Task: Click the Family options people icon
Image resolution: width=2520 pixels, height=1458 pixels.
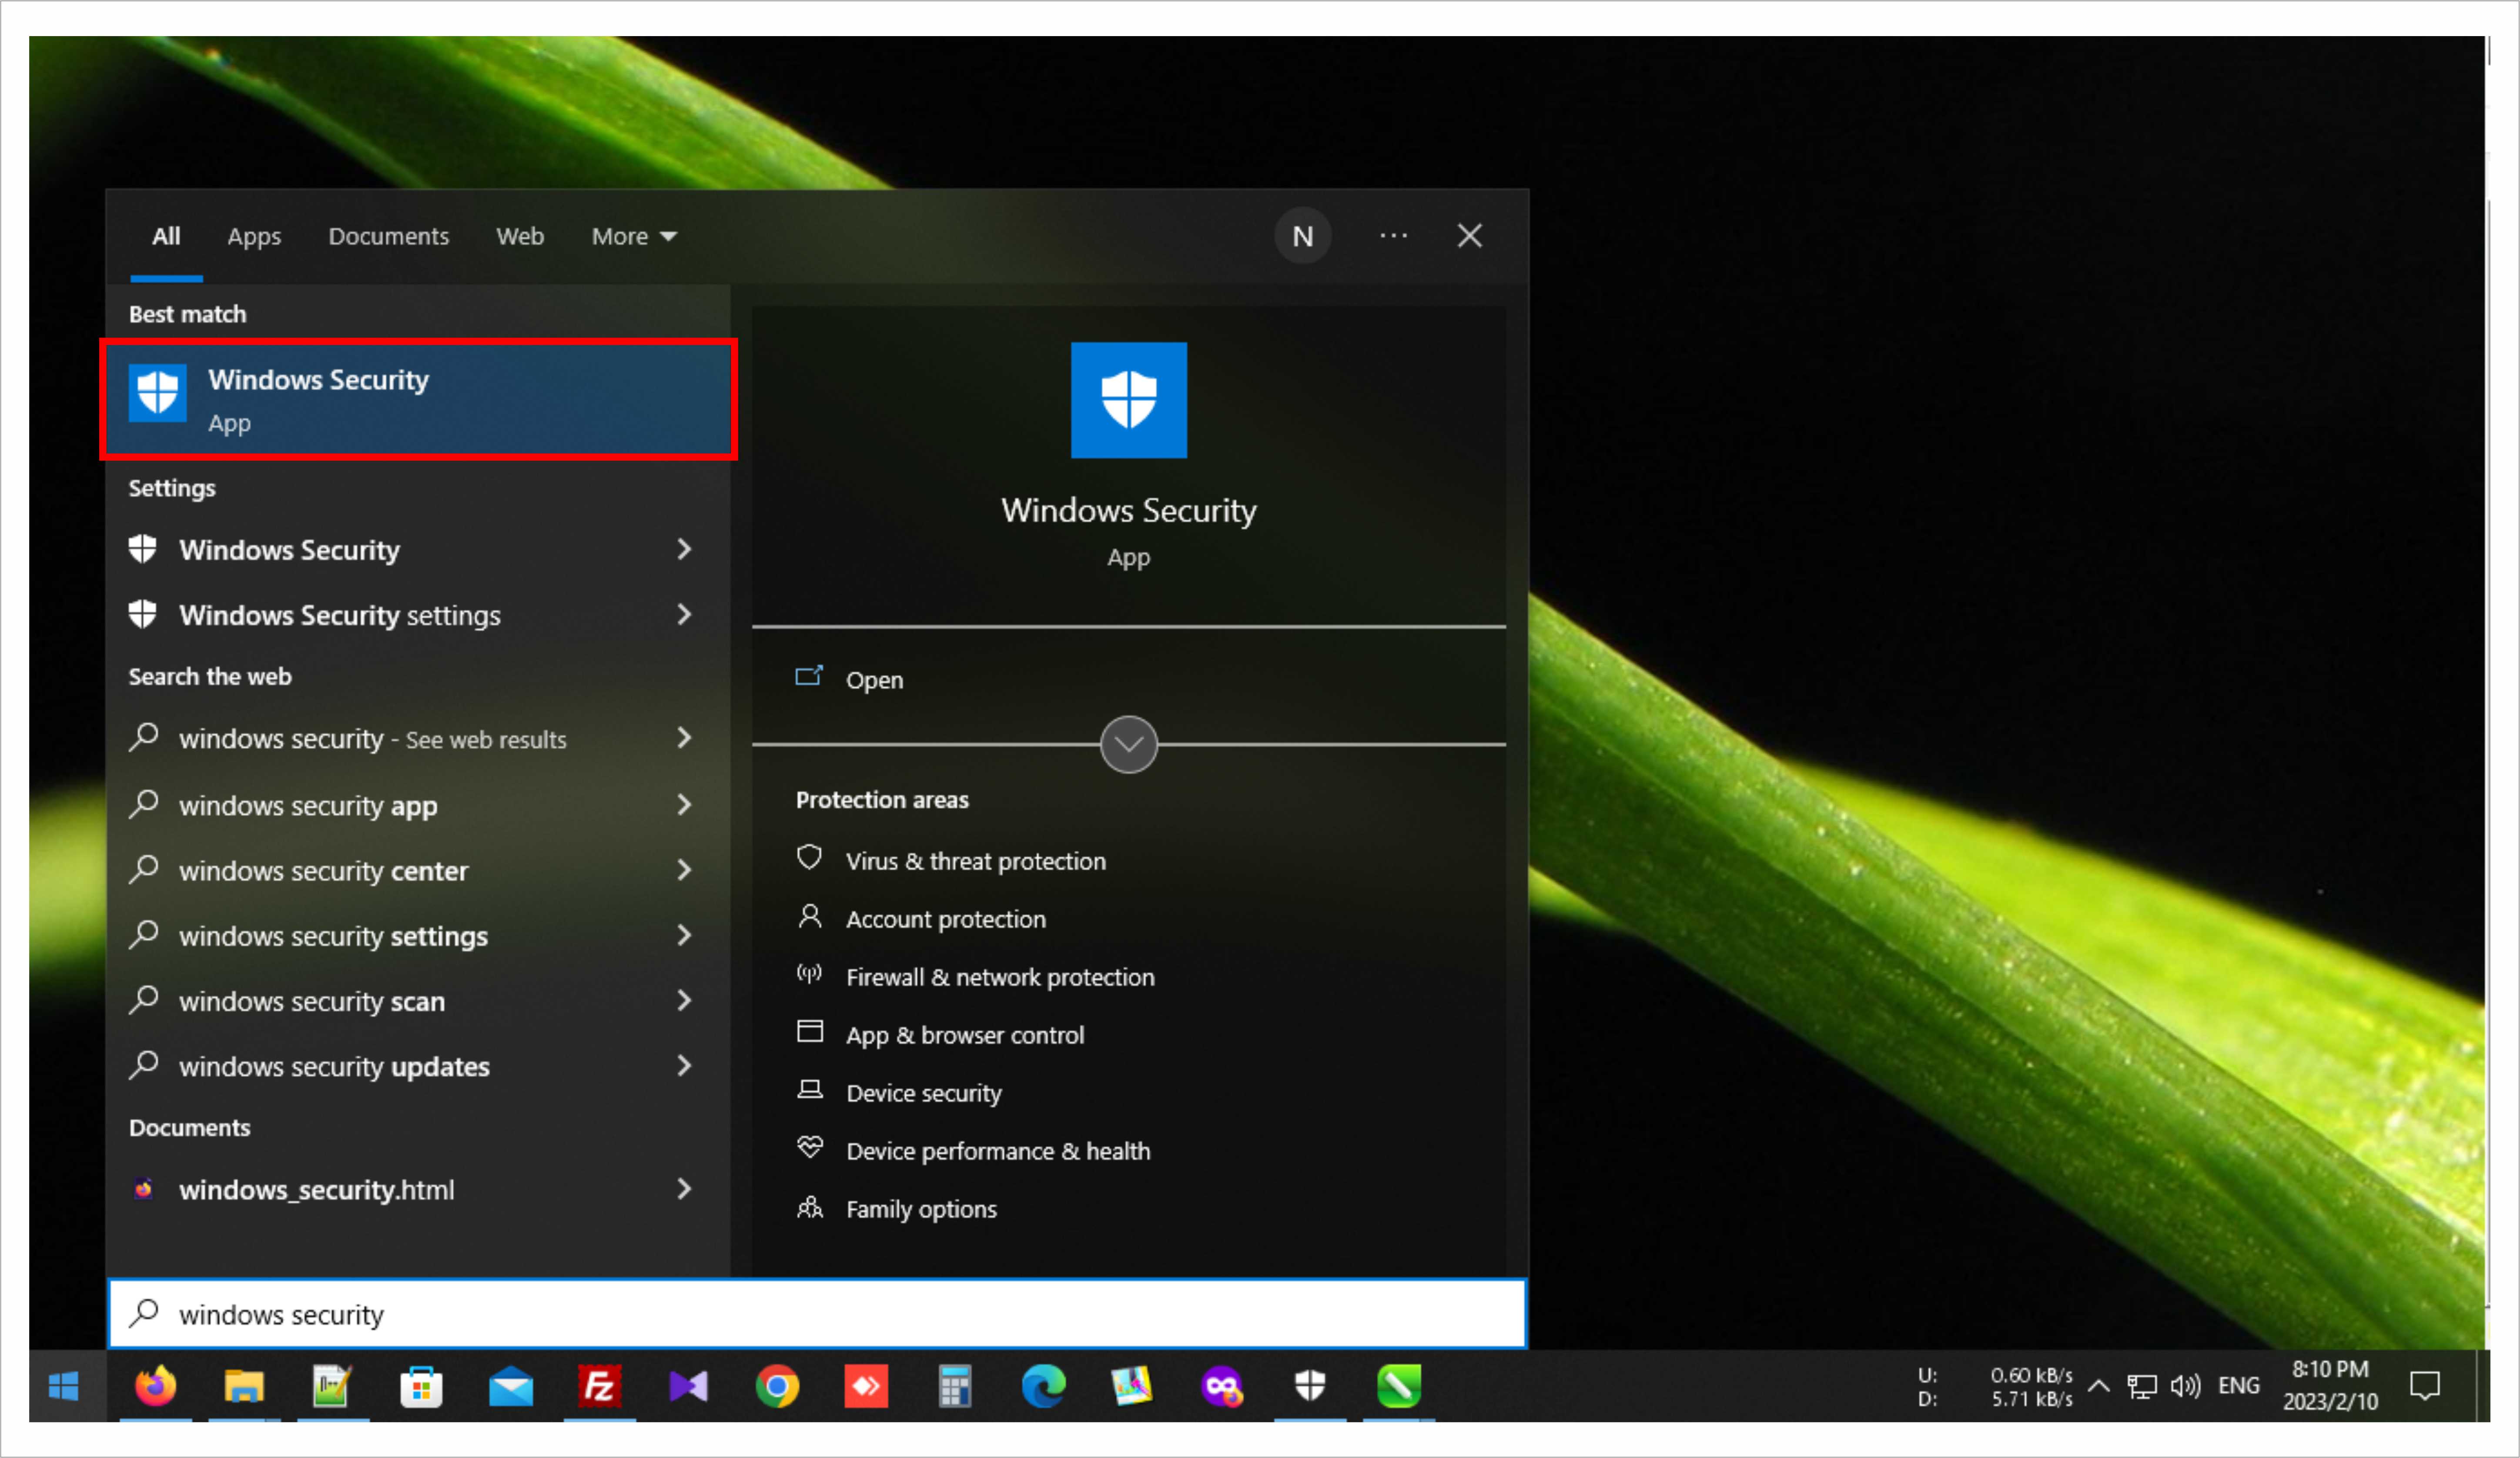Action: point(809,1207)
